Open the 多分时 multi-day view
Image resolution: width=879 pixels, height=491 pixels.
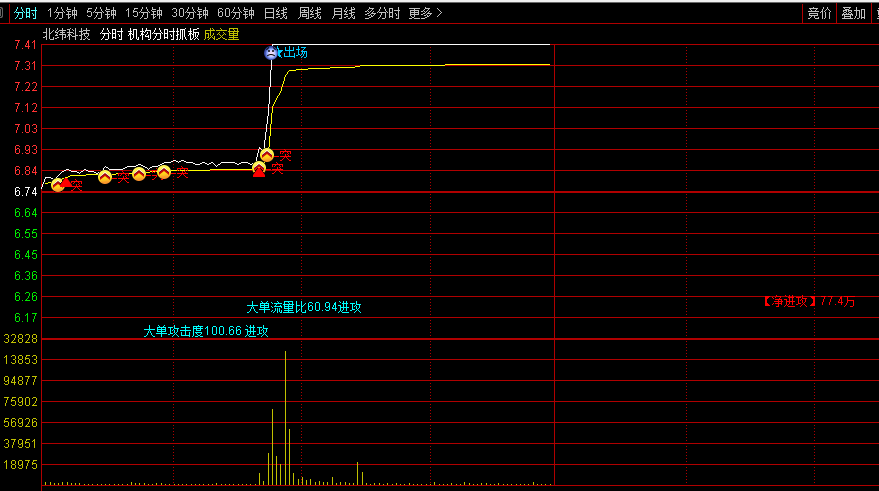click(382, 13)
